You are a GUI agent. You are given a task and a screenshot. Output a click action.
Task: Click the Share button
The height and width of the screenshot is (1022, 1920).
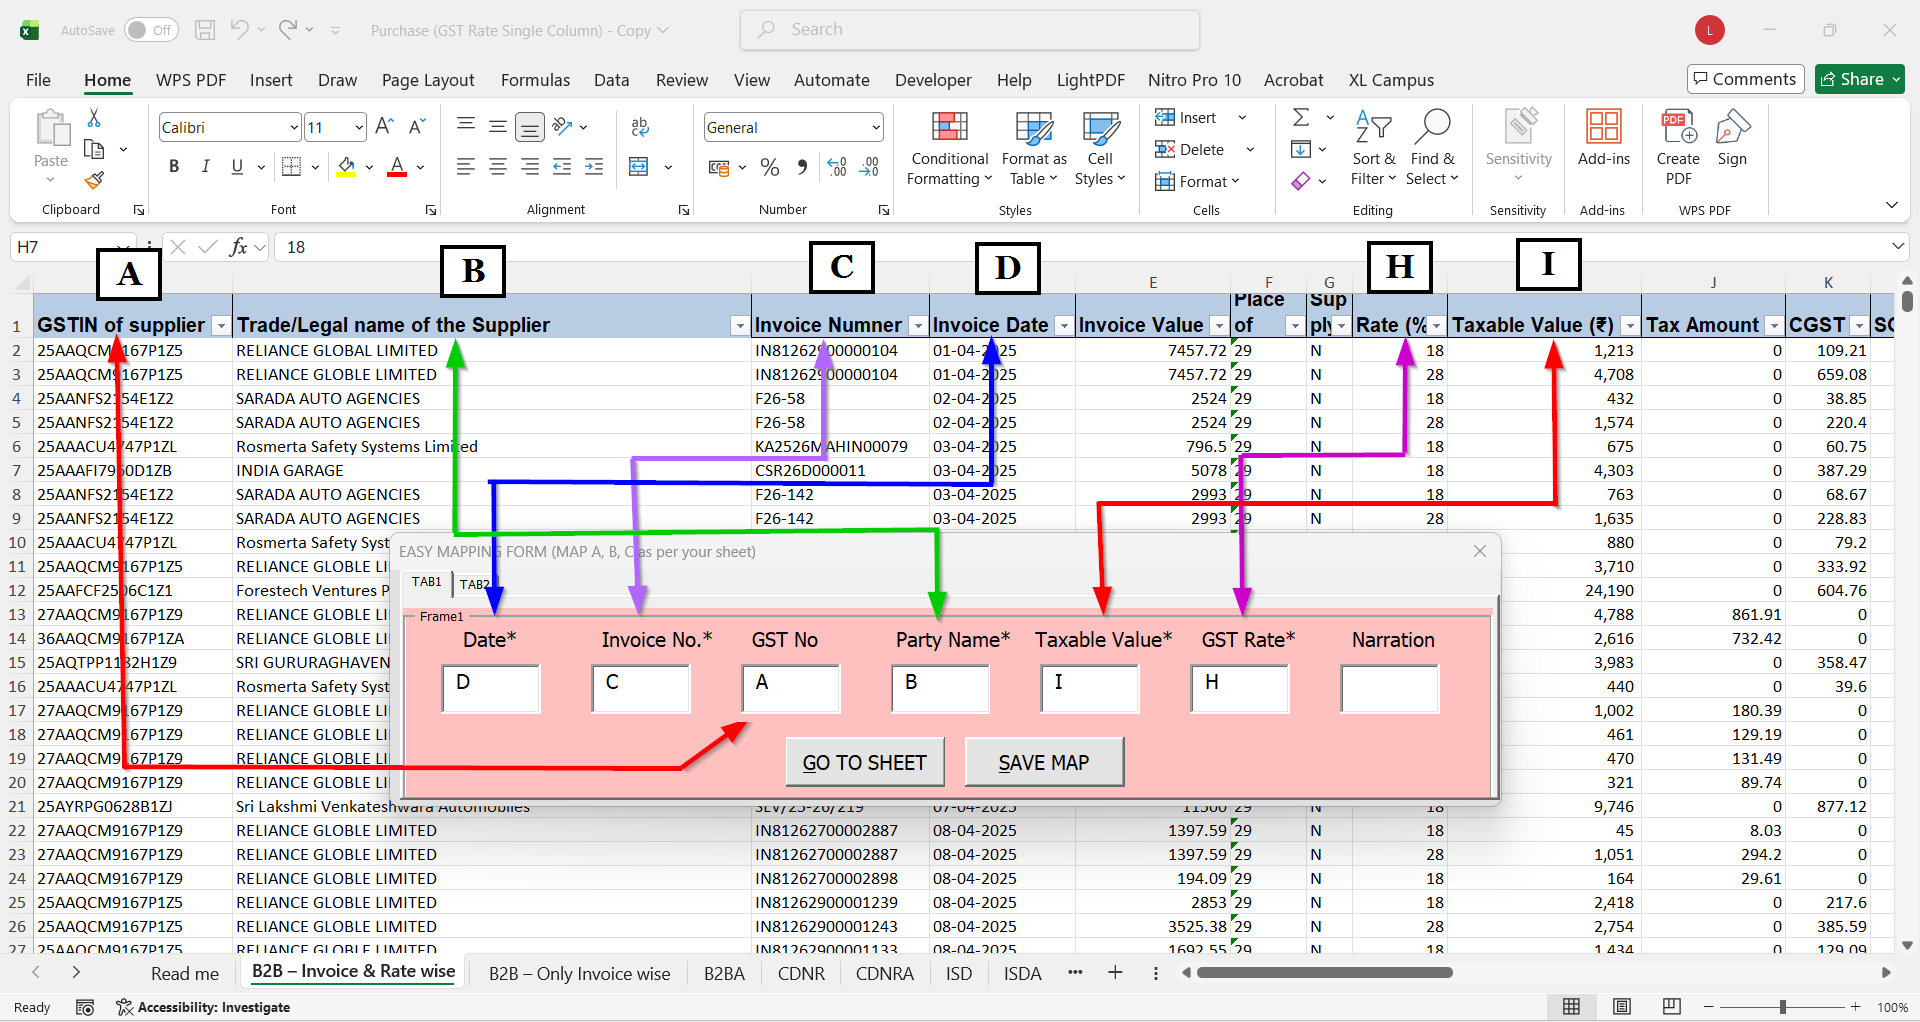[x=1860, y=79]
